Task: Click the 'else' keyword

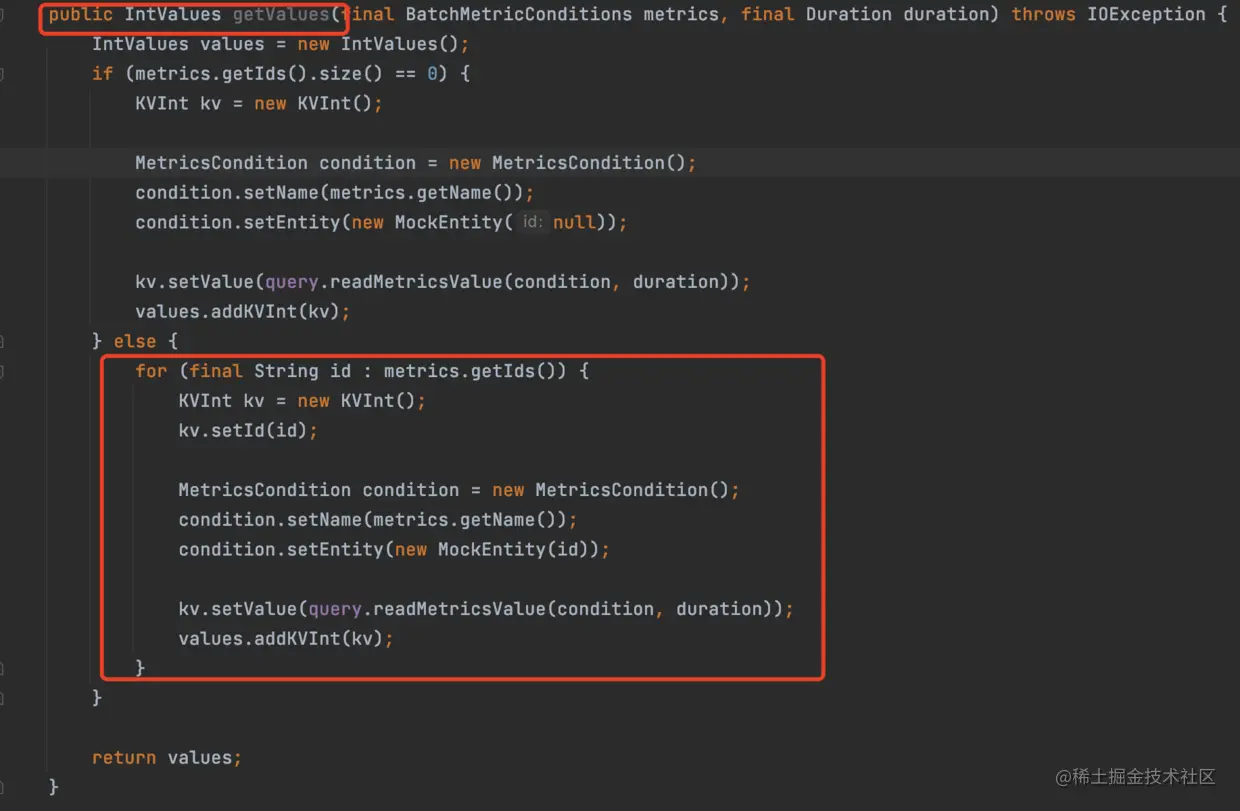Action: pos(135,341)
